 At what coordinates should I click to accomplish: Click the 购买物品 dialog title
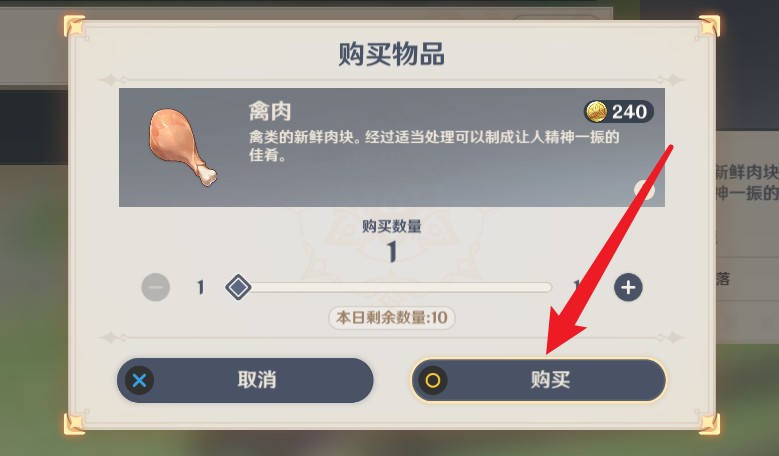pyautogui.click(x=391, y=54)
